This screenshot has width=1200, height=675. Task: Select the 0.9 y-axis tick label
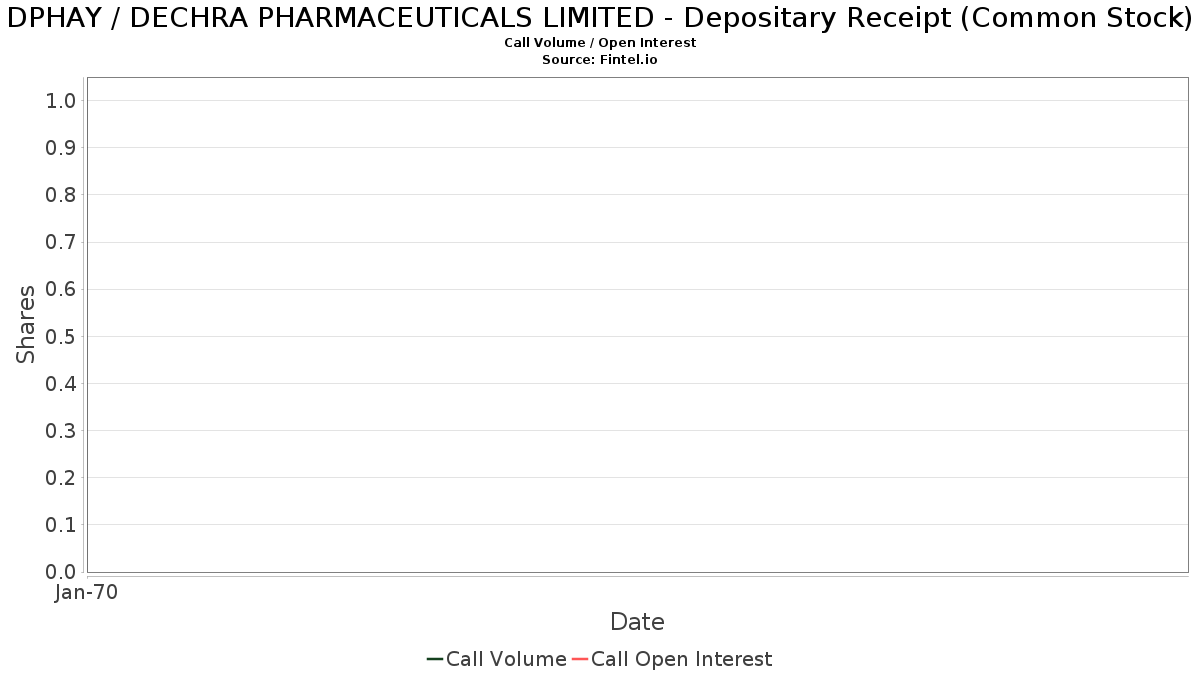pos(61,147)
